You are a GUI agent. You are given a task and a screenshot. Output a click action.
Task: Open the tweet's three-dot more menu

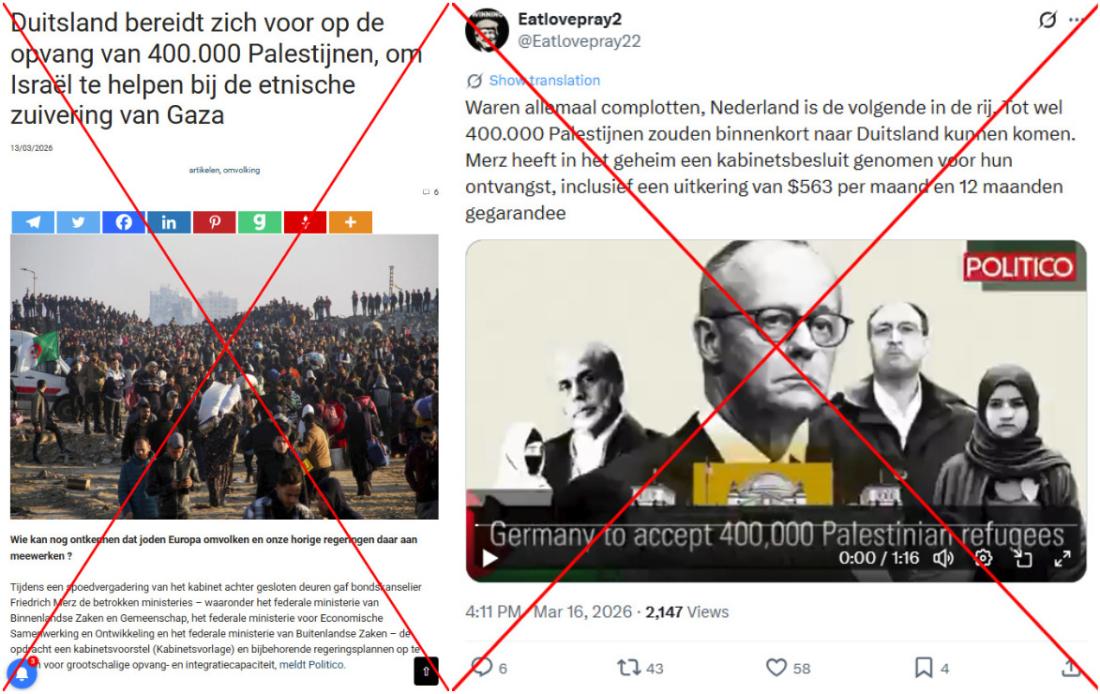tap(1077, 20)
